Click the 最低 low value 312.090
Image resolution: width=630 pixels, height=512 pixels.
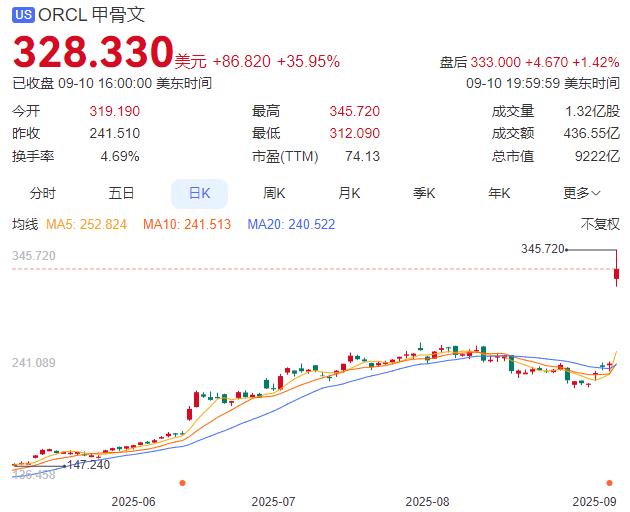(355, 133)
